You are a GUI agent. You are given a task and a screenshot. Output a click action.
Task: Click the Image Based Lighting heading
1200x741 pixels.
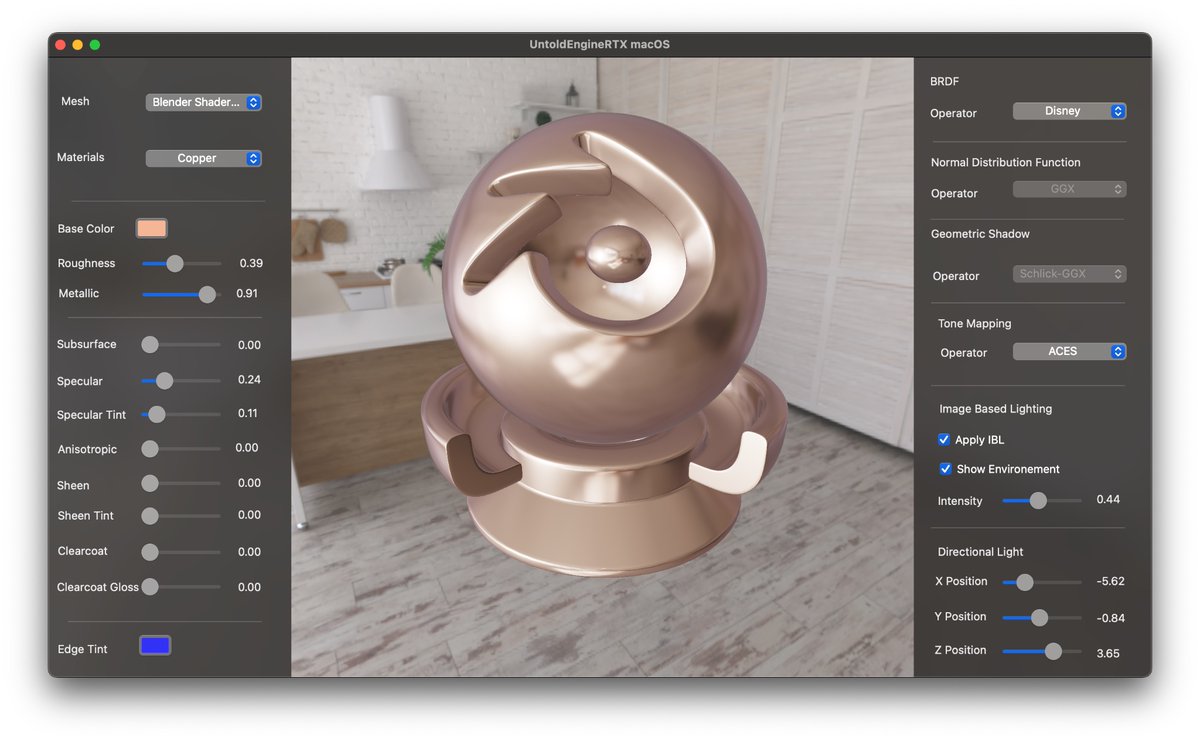pyautogui.click(x=995, y=409)
